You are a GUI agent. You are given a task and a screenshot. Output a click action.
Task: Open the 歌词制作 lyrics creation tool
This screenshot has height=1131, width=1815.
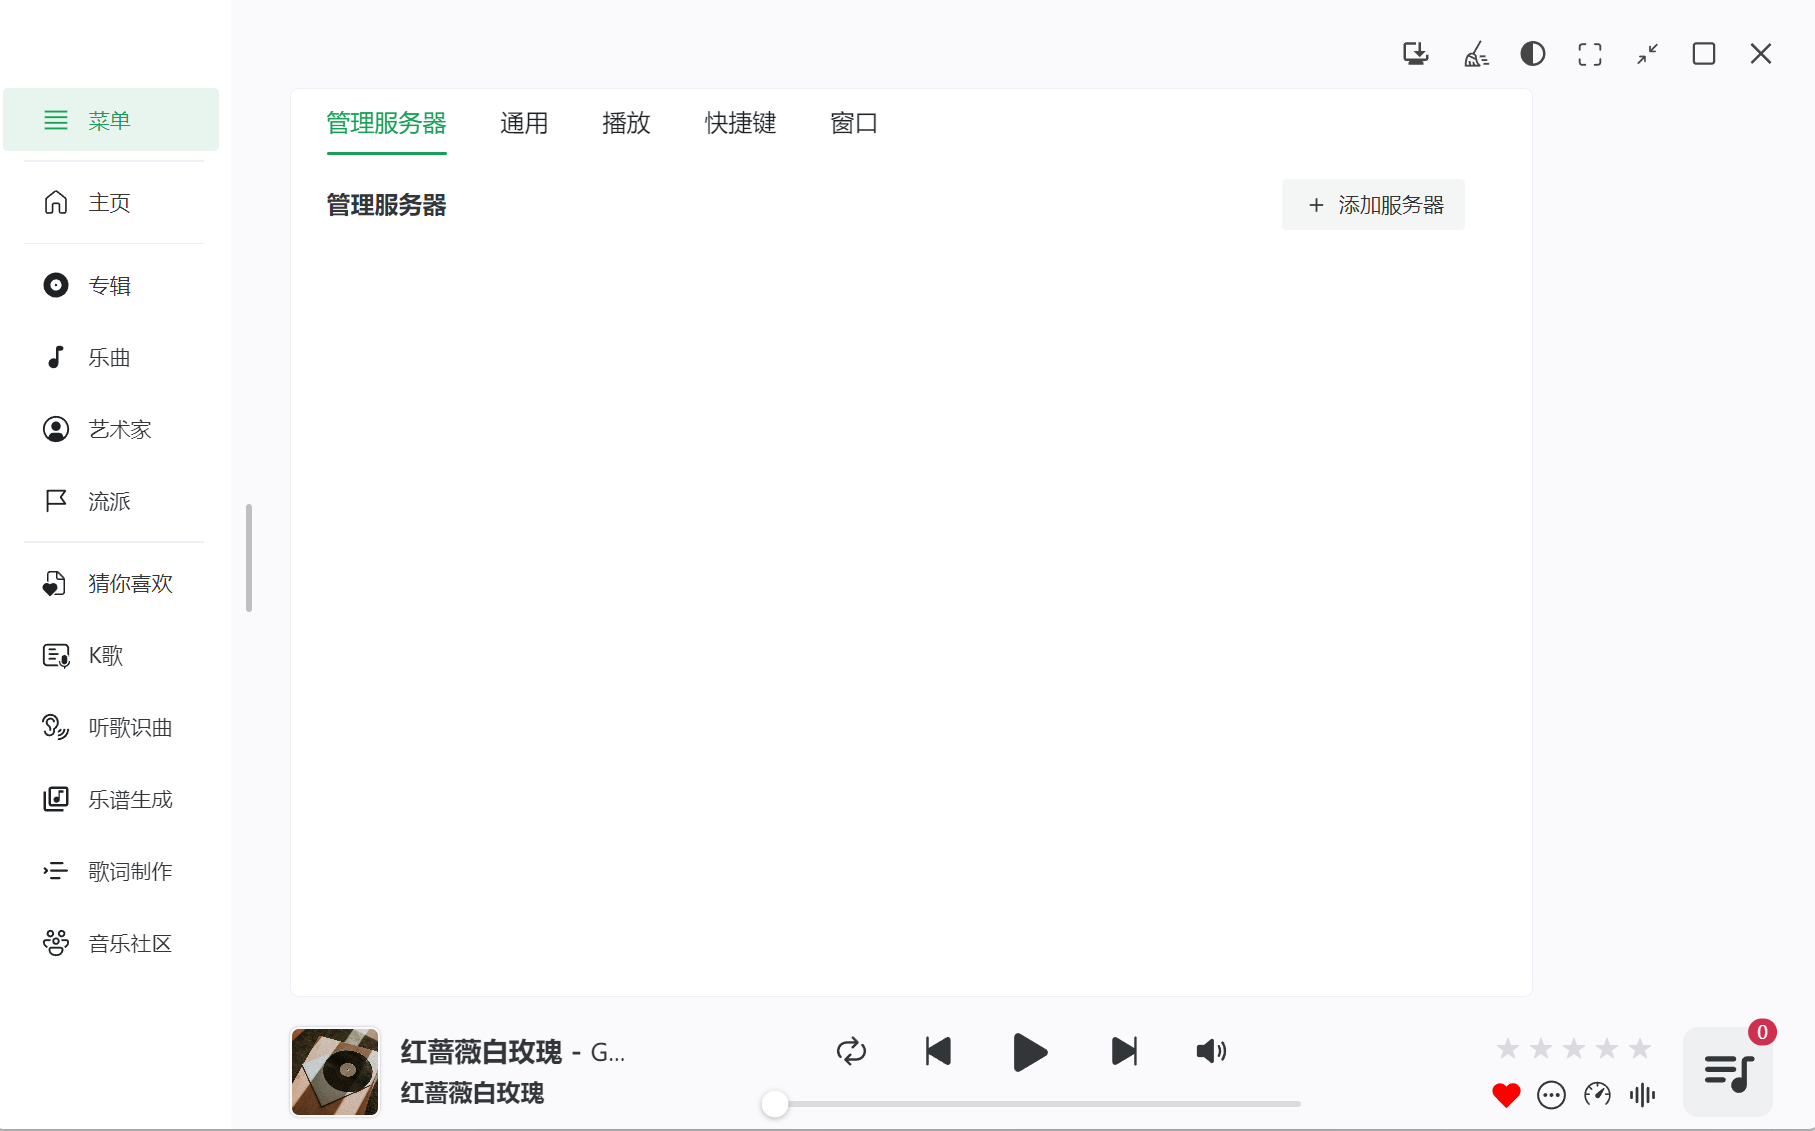(x=128, y=871)
